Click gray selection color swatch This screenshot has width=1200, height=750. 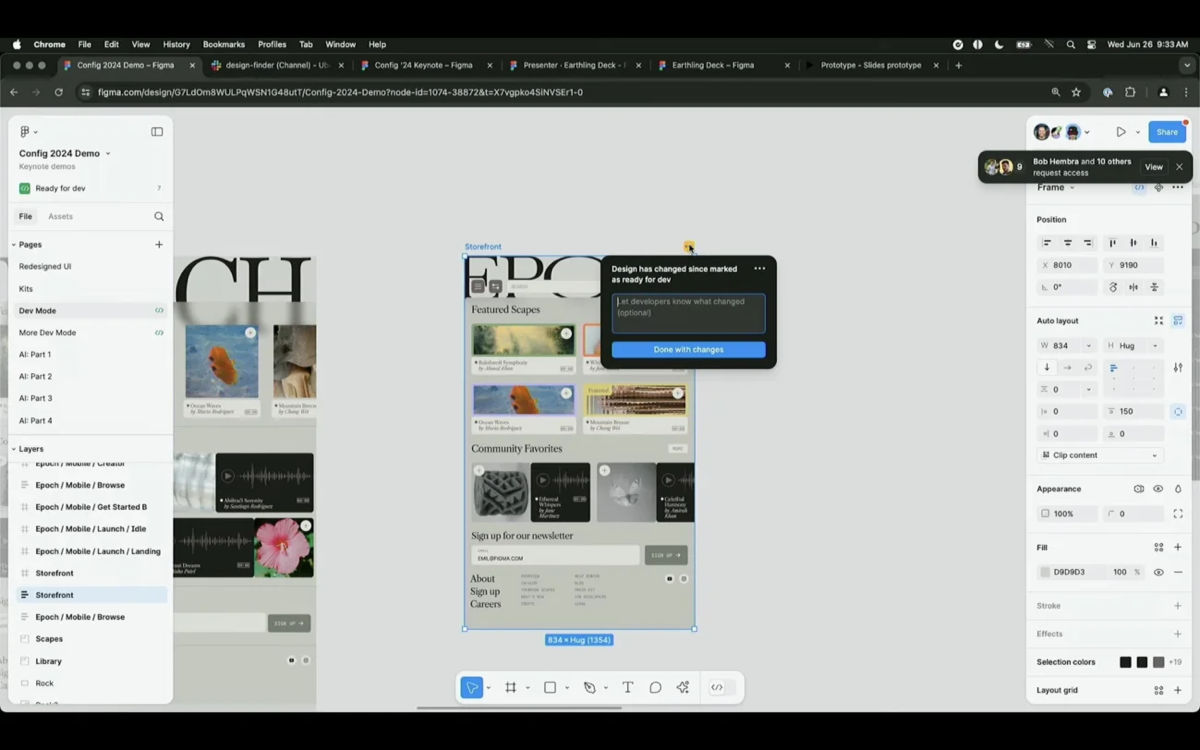[x=1158, y=662]
